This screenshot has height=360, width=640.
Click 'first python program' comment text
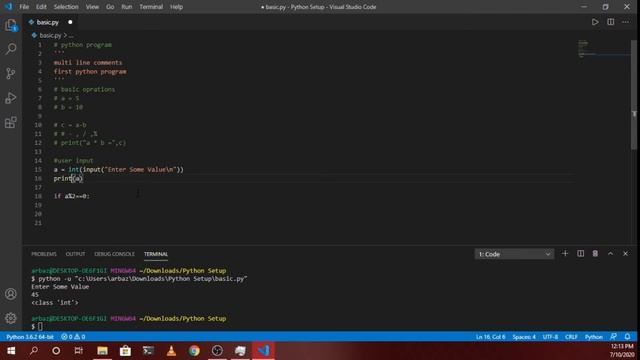90,71
